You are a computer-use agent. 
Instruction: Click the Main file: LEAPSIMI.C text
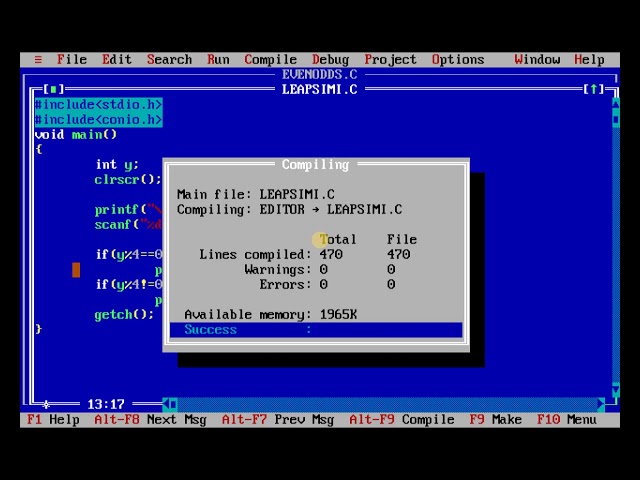point(256,194)
